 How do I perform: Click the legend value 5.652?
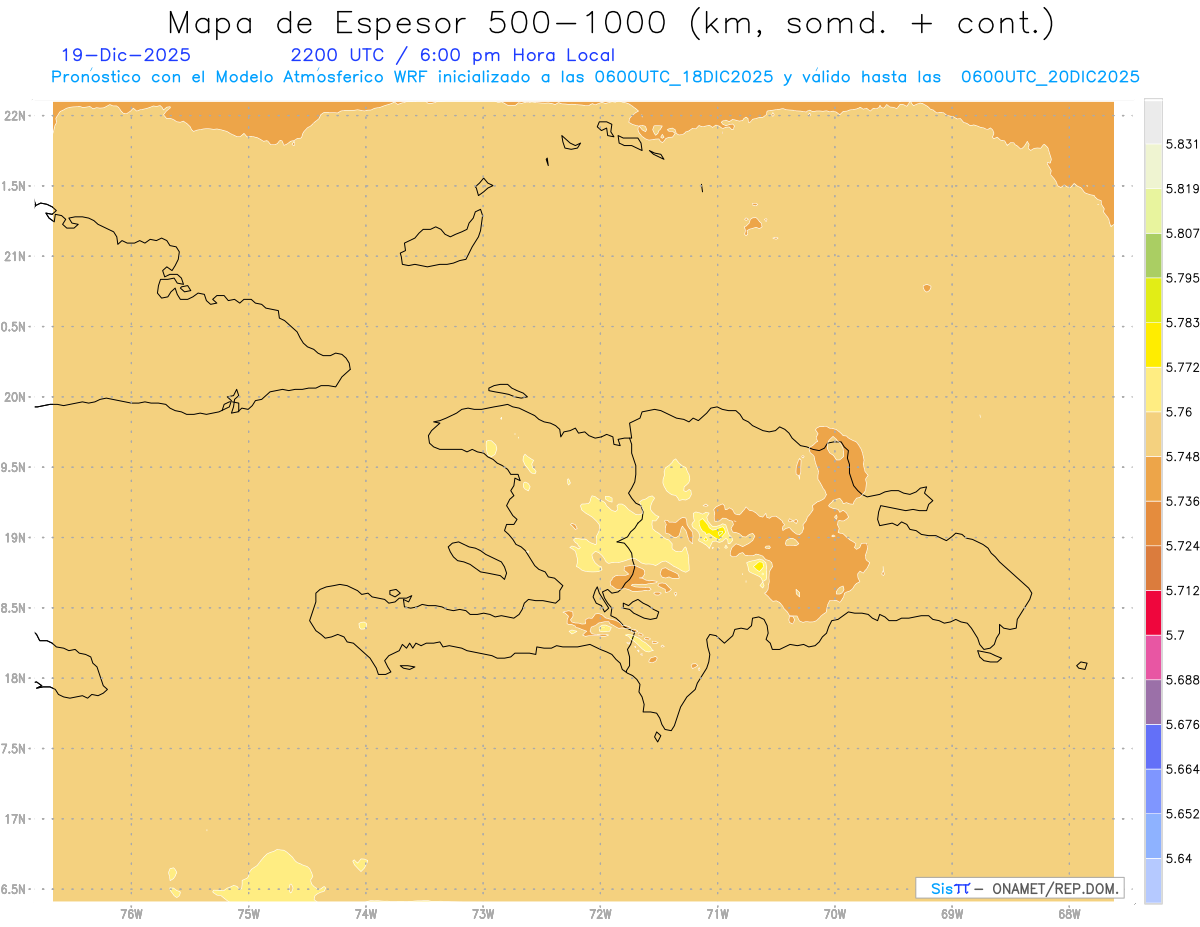click(x=1182, y=814)
